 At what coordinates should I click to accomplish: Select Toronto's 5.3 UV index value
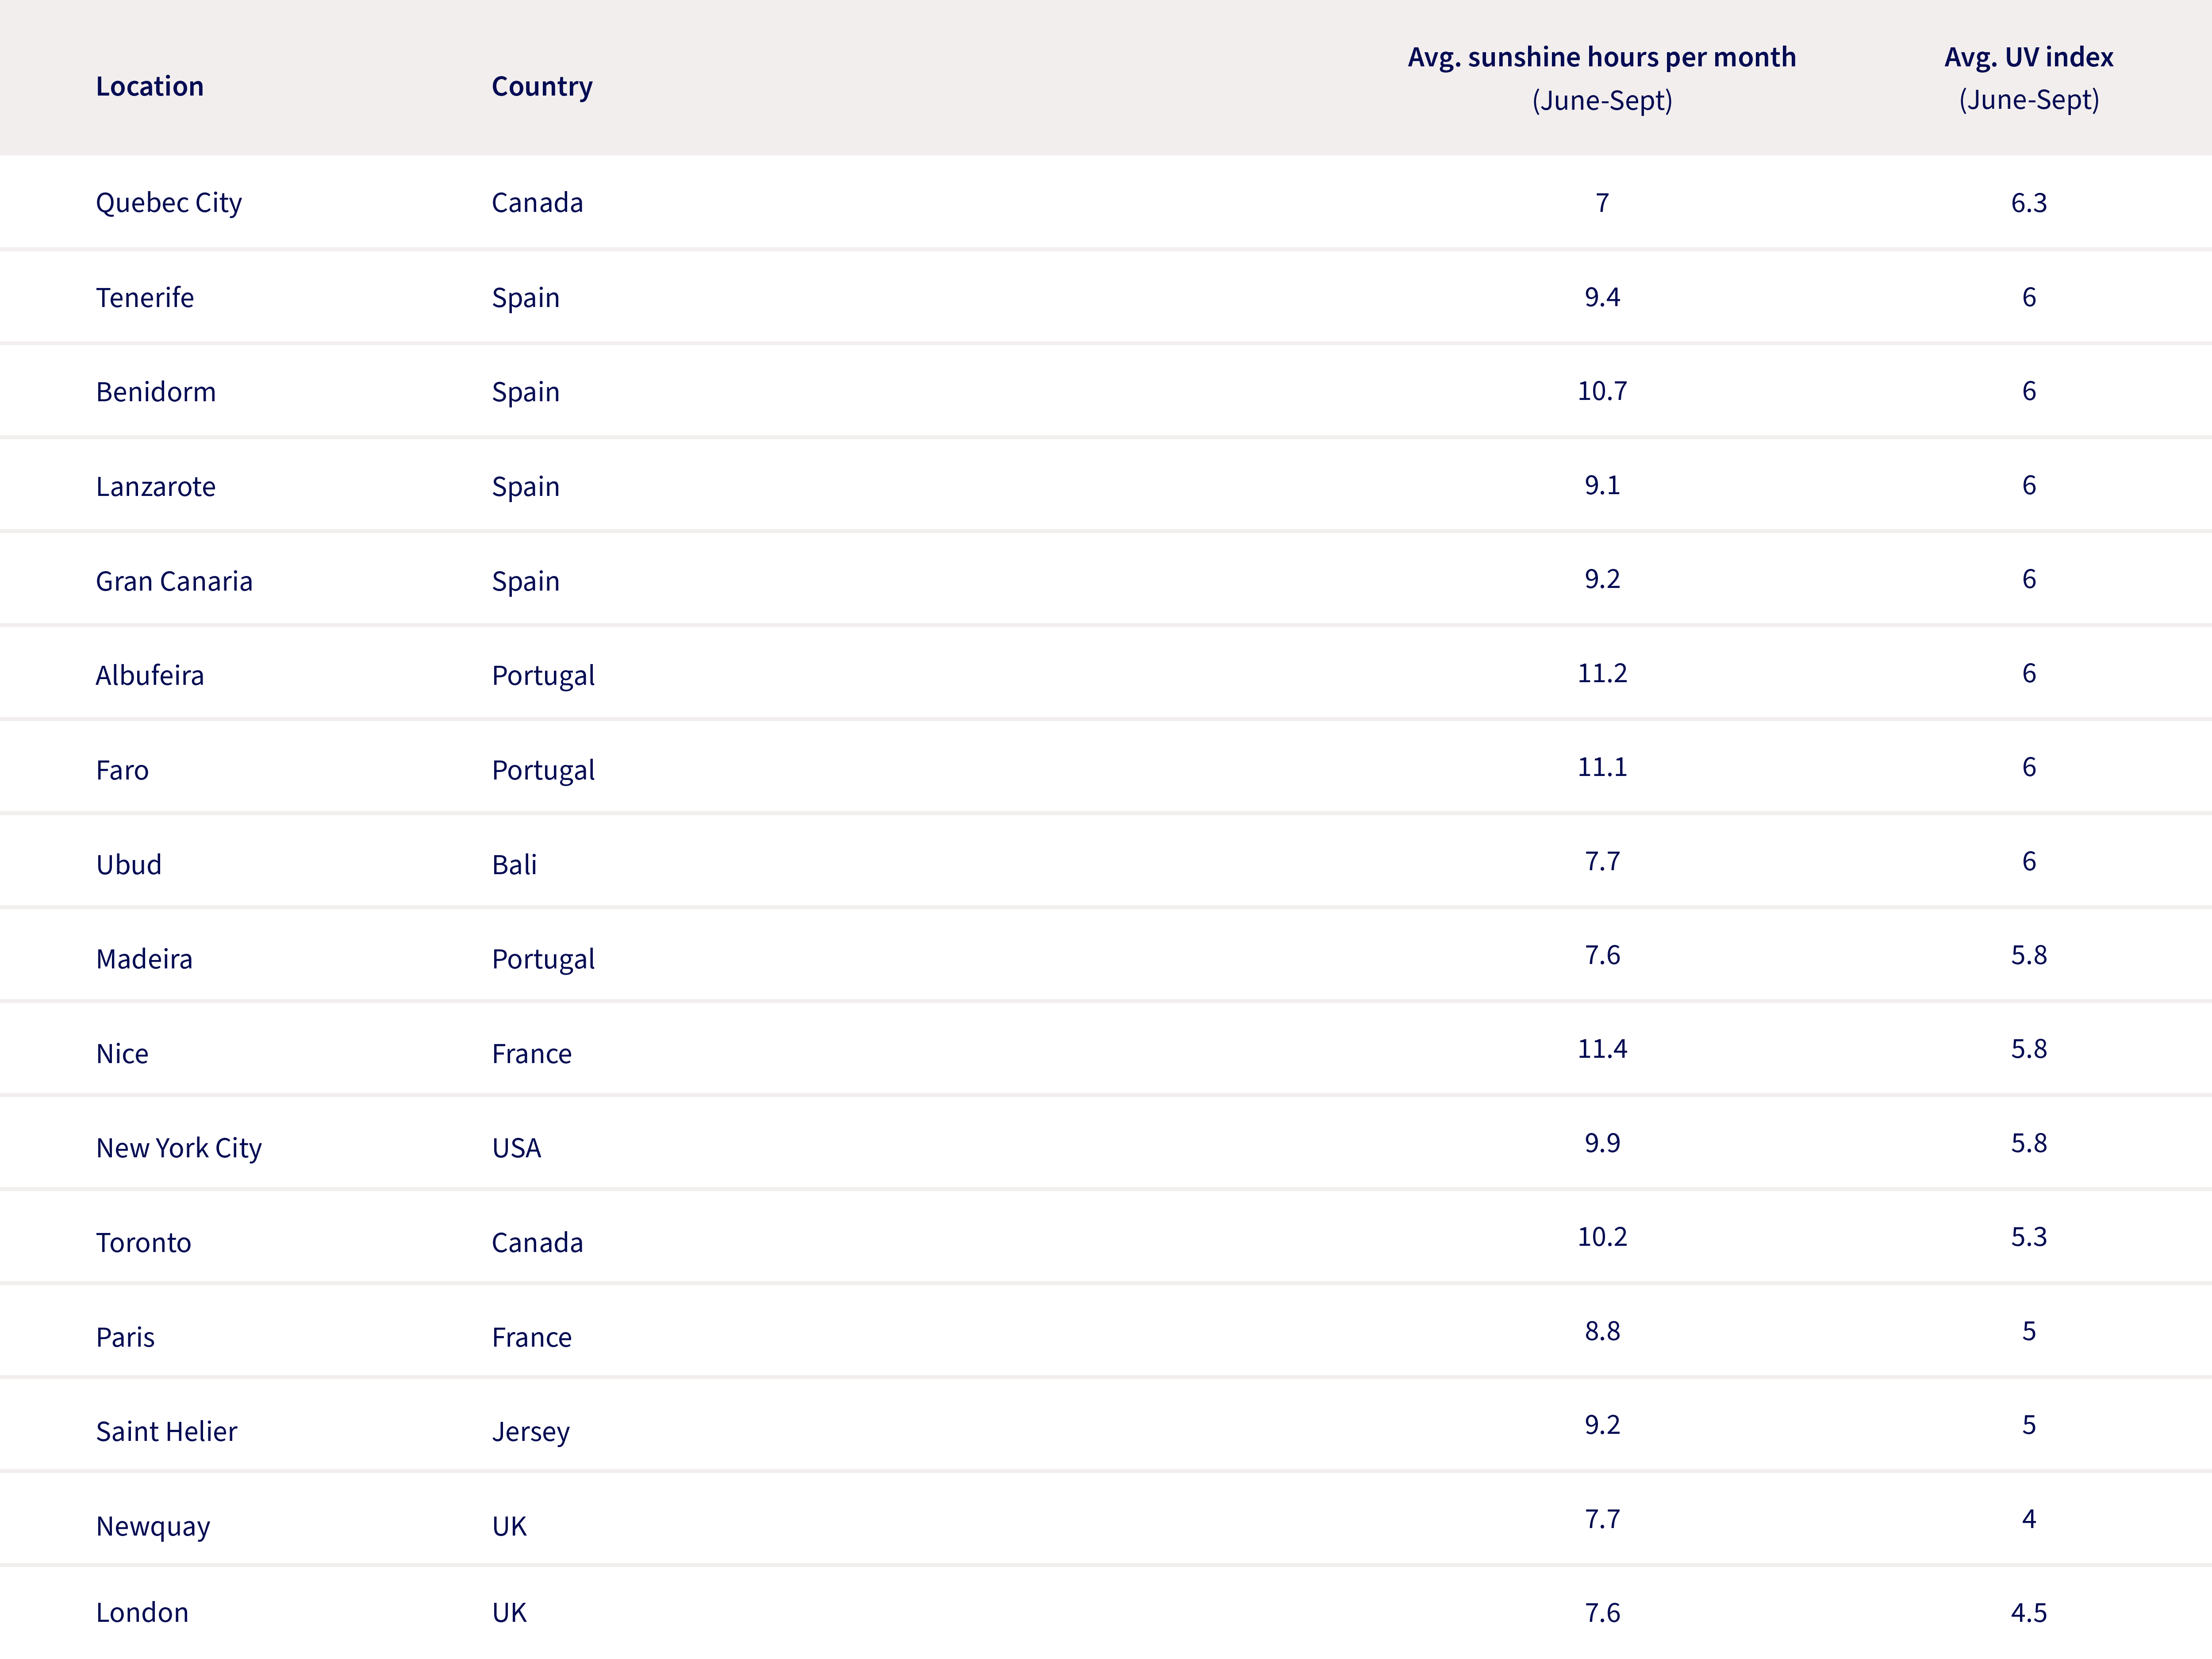[2029, 1237]
